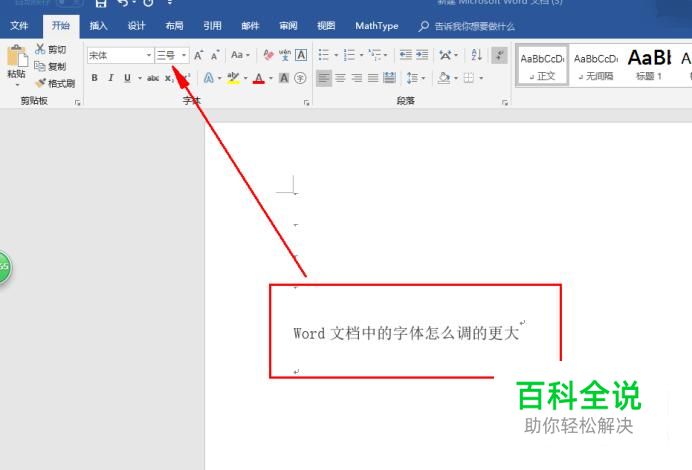The image size is (692, 470).
Task: Place cursor in text 'Word 文档中的字体怎么调的更大'
Action: [406, 333]
